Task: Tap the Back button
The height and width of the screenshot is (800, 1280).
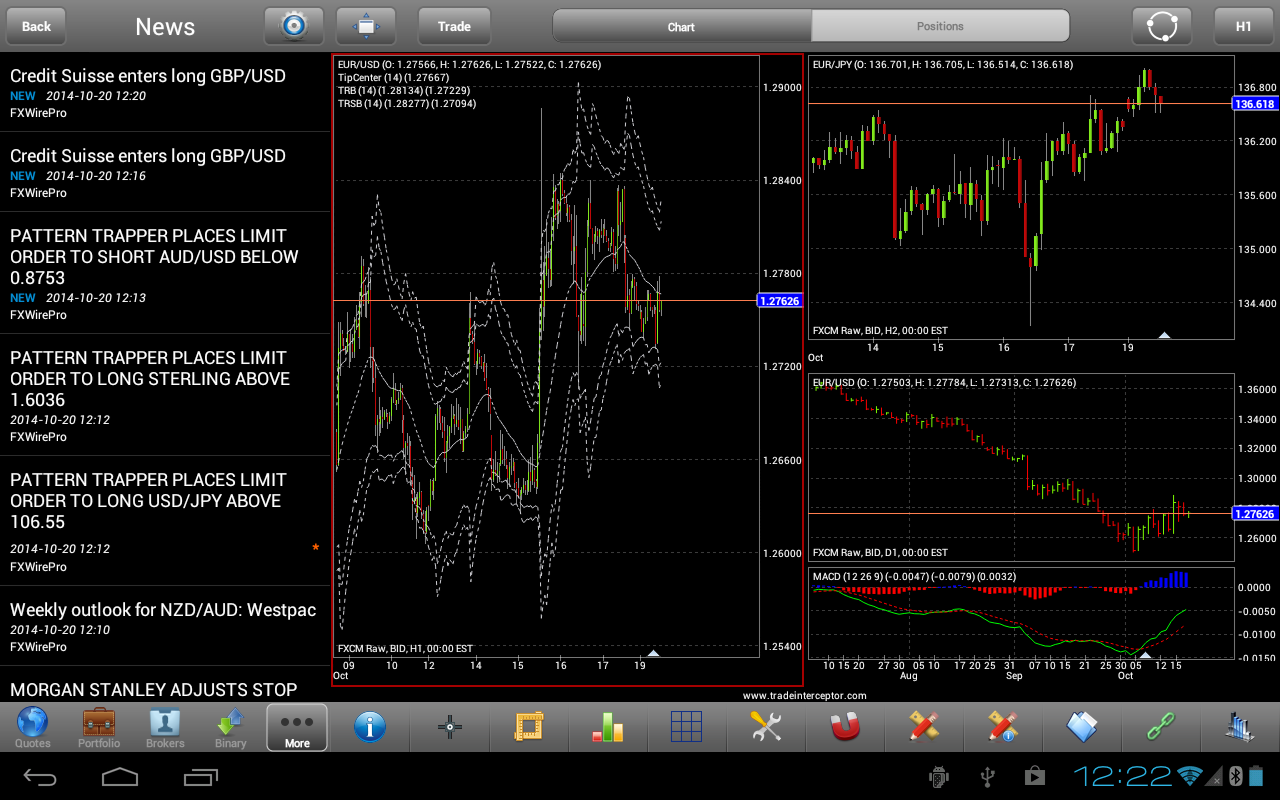Action: (x=36, y=27)
